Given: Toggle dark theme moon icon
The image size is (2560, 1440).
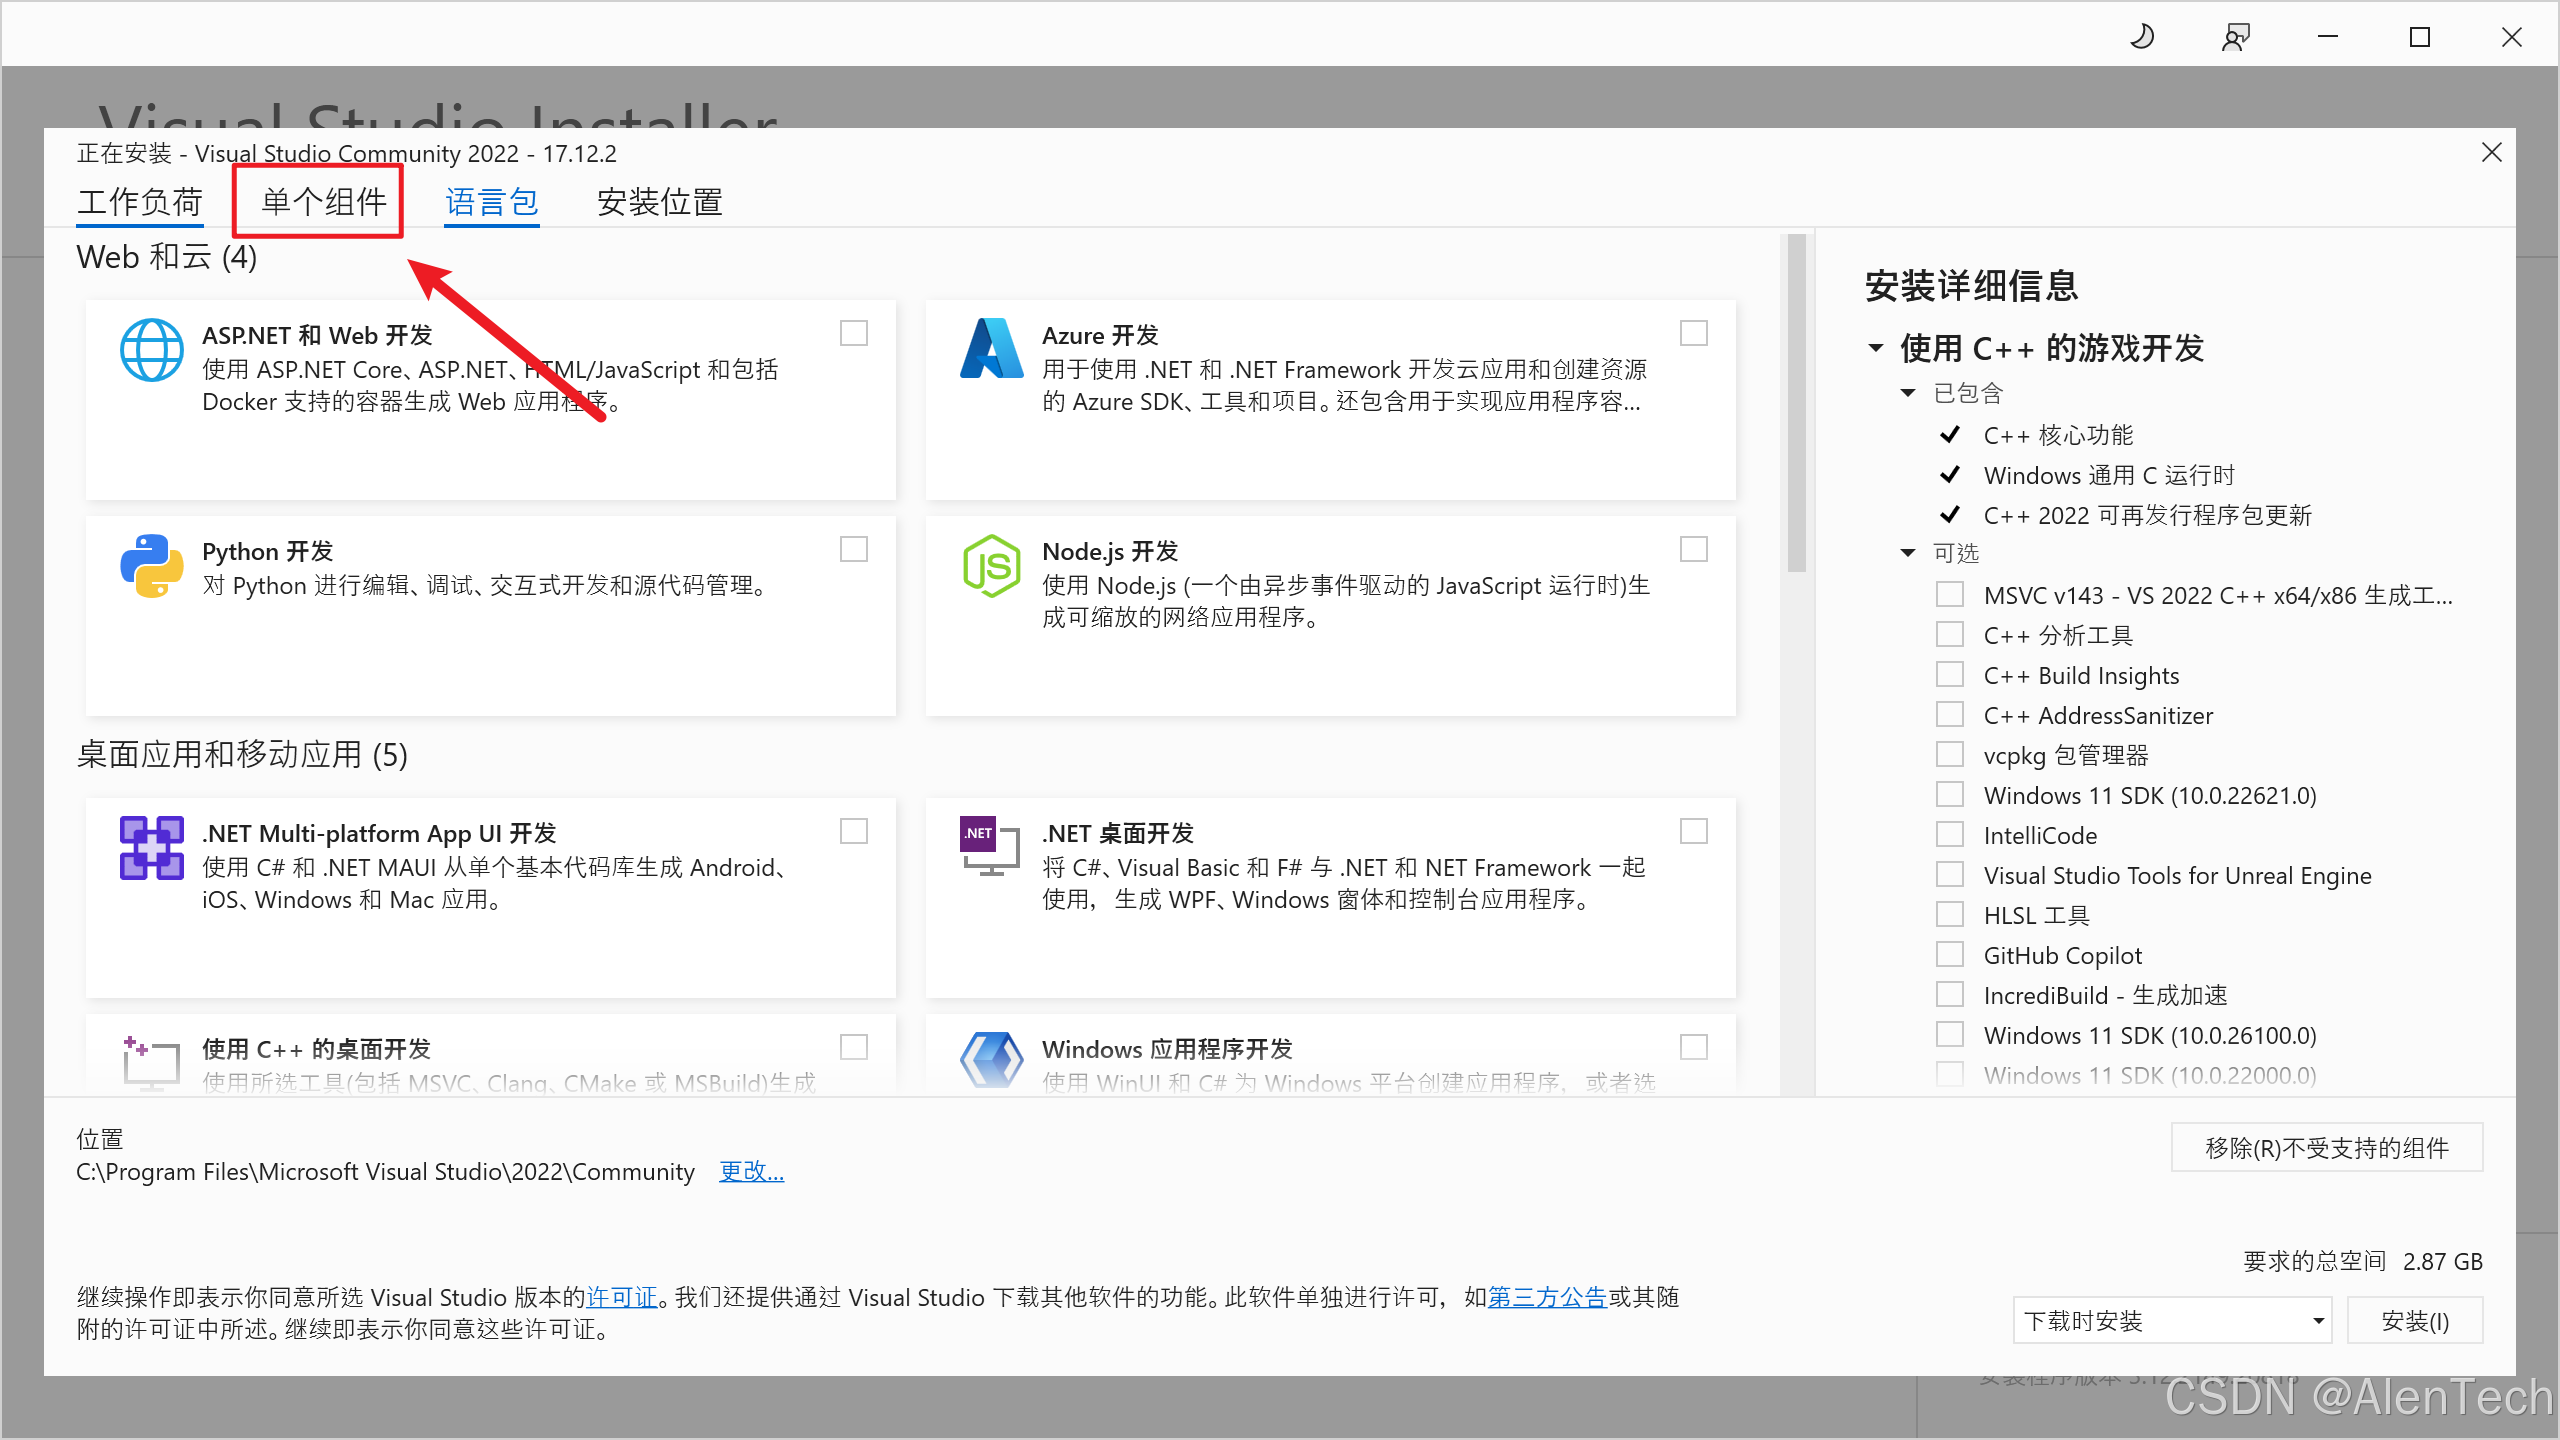Looking at the screenshot, I should pos(2142,38).
